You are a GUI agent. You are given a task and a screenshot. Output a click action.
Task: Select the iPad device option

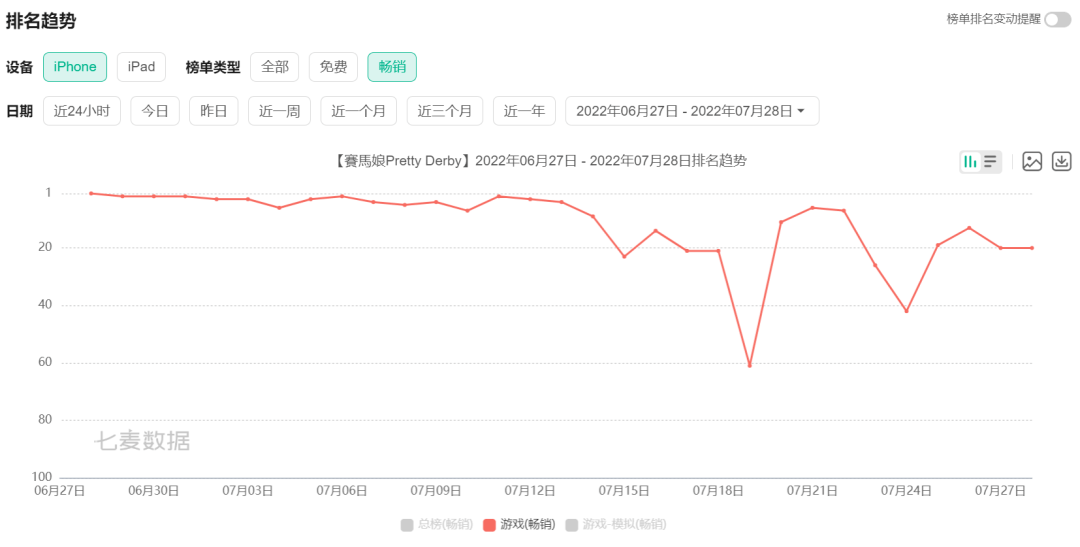point(141,67)
